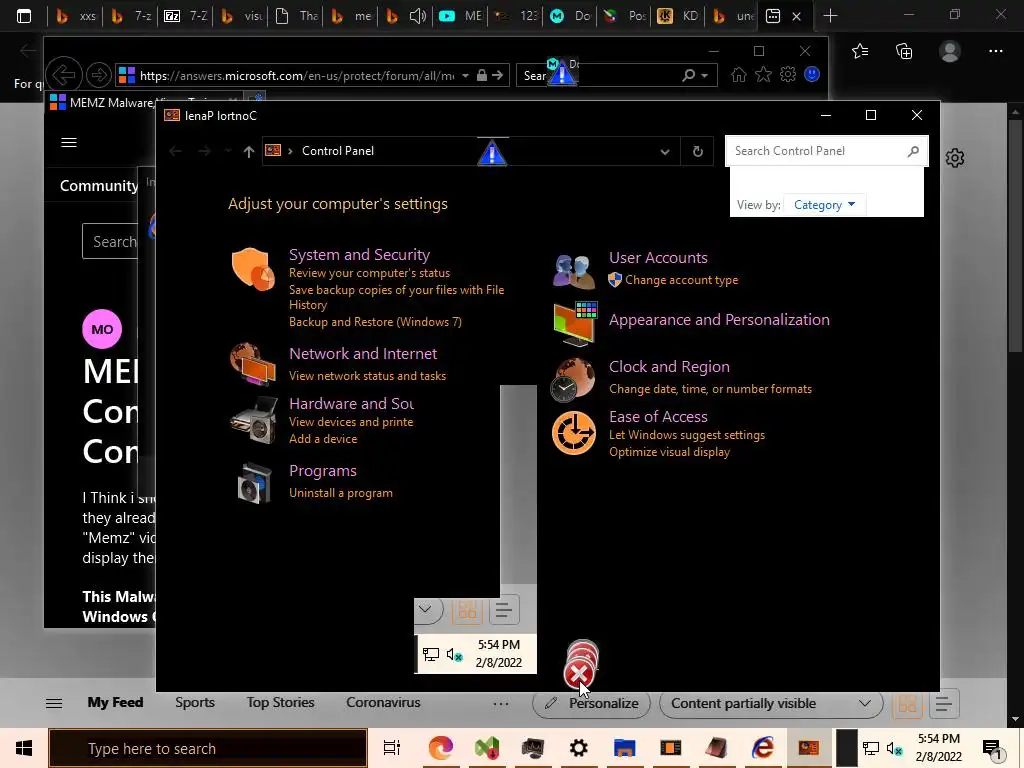The image size is (1024, 768).
Task: Open Internet Explorer on the taskbar
Action: 762,748
